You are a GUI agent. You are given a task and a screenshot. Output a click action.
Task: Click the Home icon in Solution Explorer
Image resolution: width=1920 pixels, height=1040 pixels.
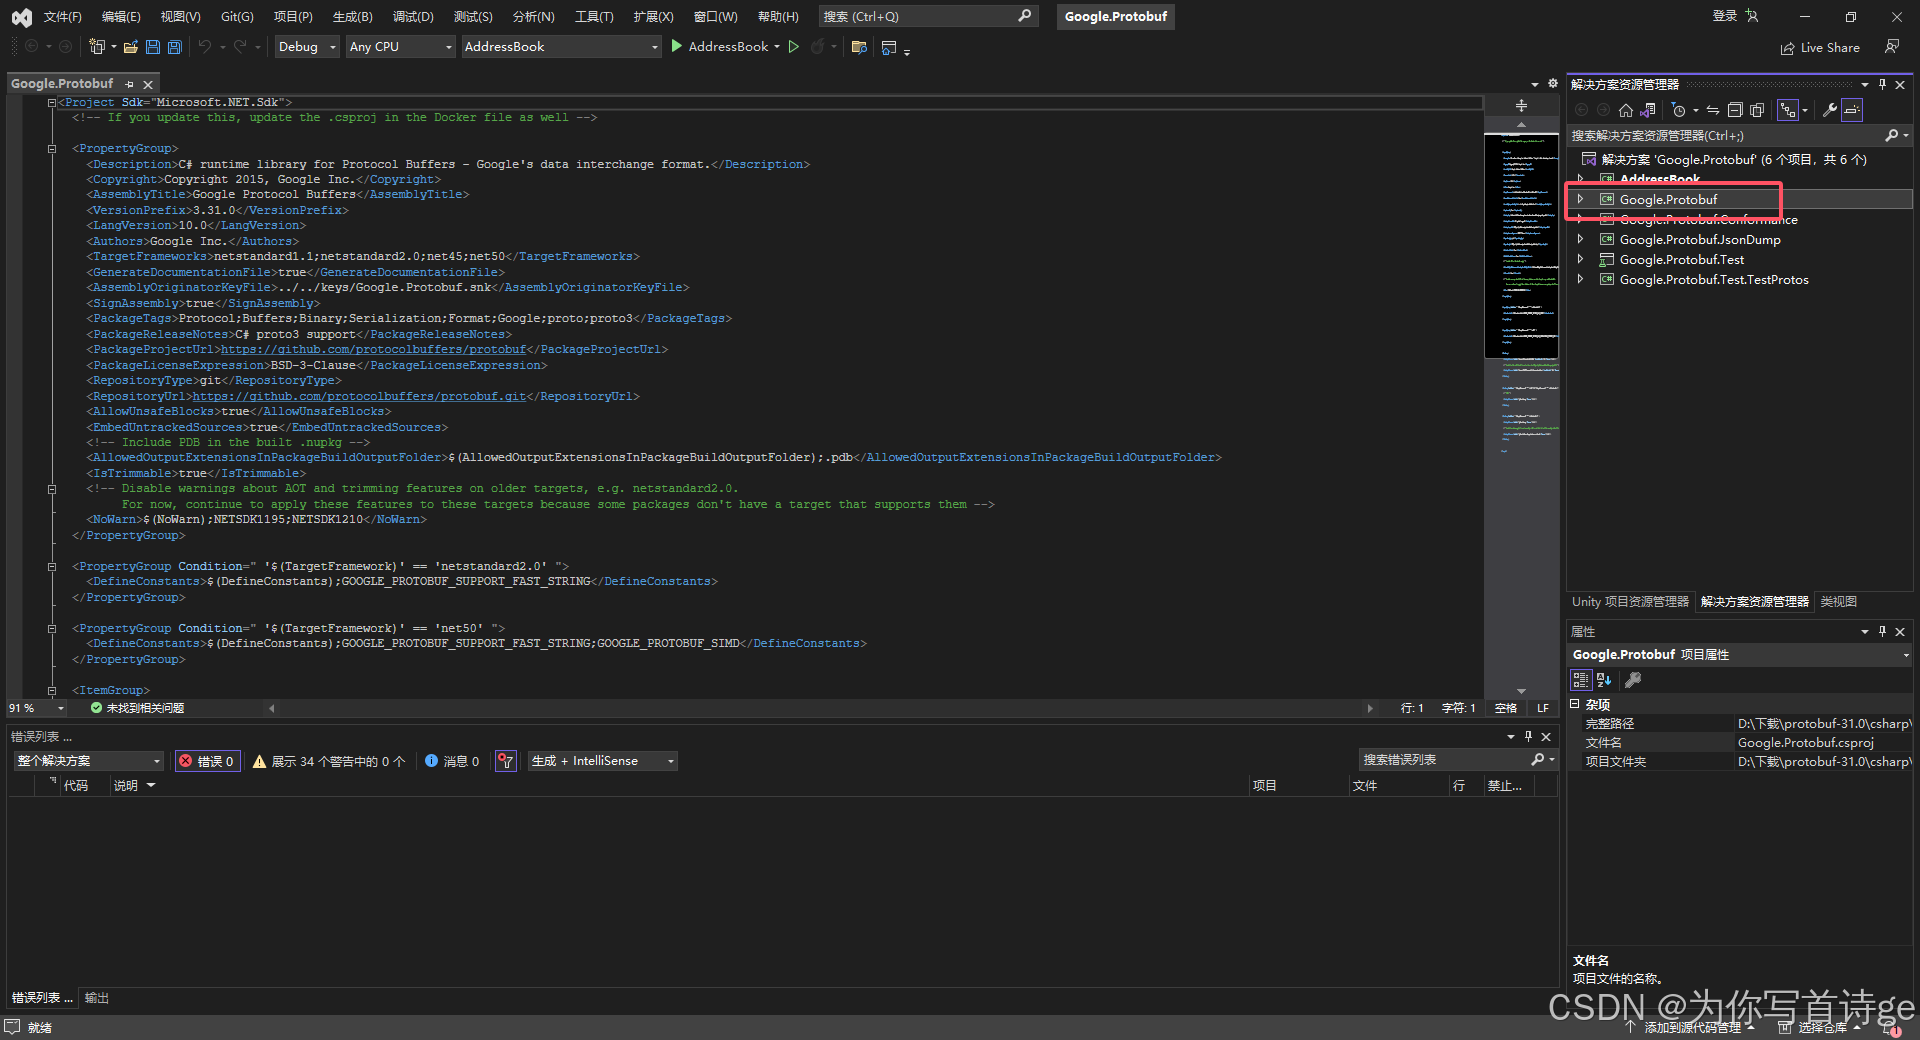(1626, 110)
